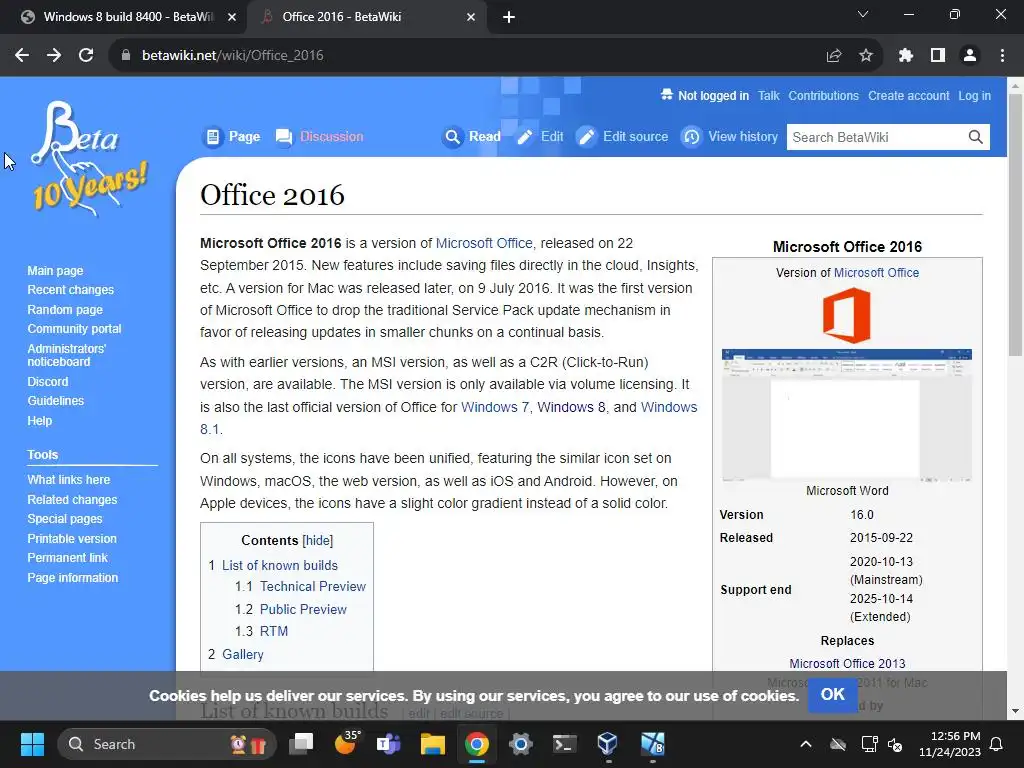Open Page information tool
This screenshot has width=1024, height=768.
click(72, 577)
